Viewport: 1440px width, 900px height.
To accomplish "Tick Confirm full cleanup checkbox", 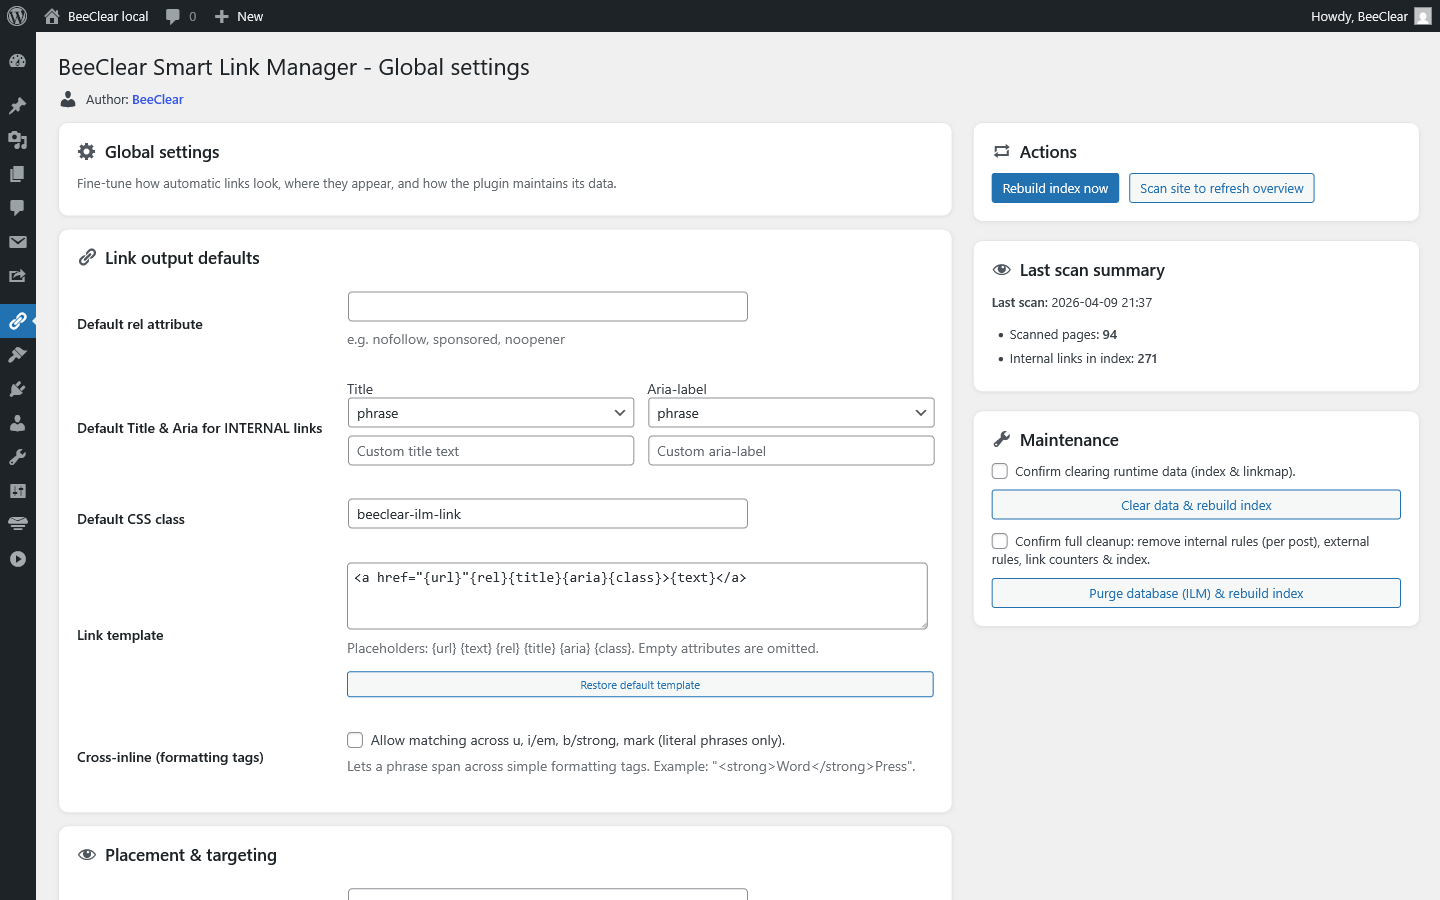I will point(1000,541).
